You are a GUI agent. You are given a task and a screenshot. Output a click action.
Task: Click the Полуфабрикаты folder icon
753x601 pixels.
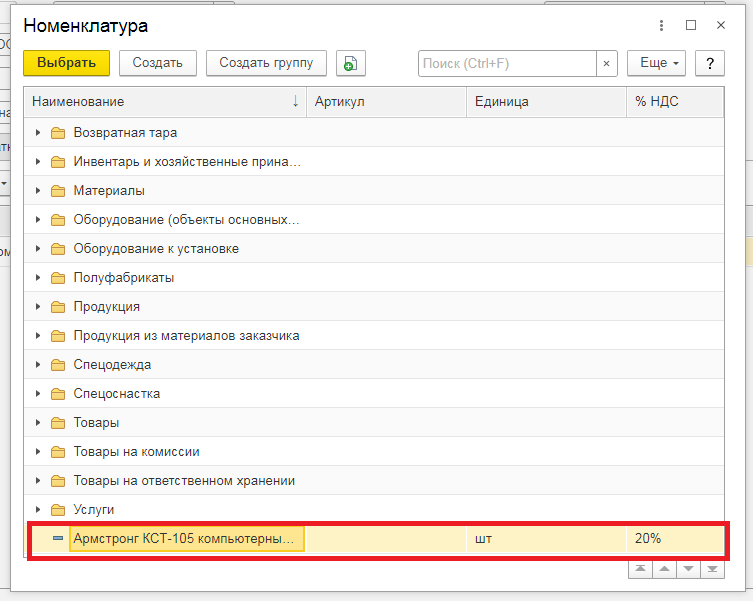click(58, 278)
